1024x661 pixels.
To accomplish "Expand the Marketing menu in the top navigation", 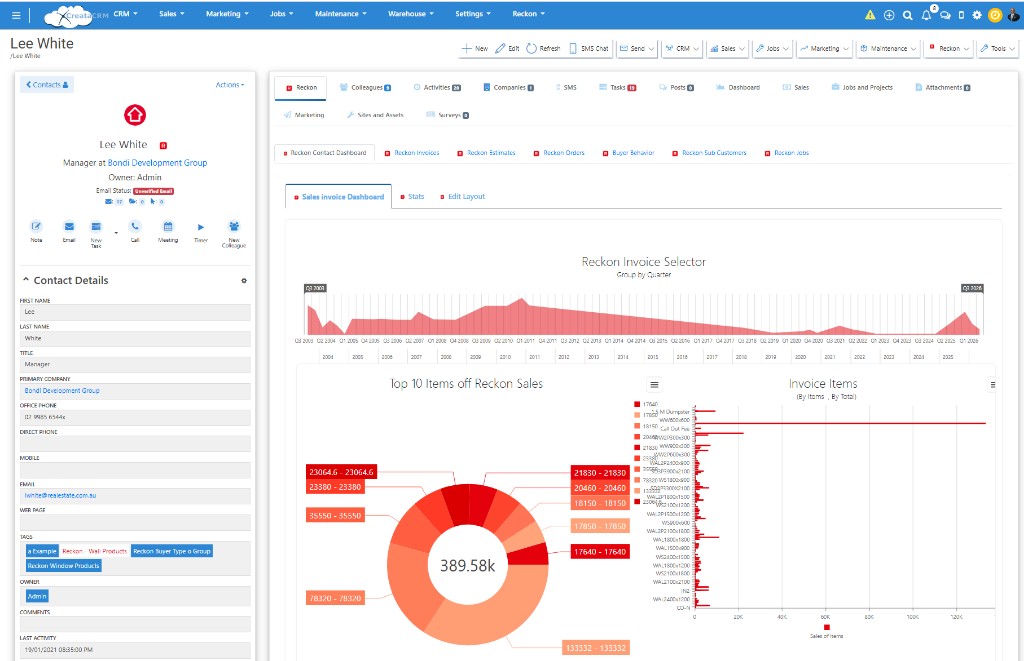I will point(227,14).
